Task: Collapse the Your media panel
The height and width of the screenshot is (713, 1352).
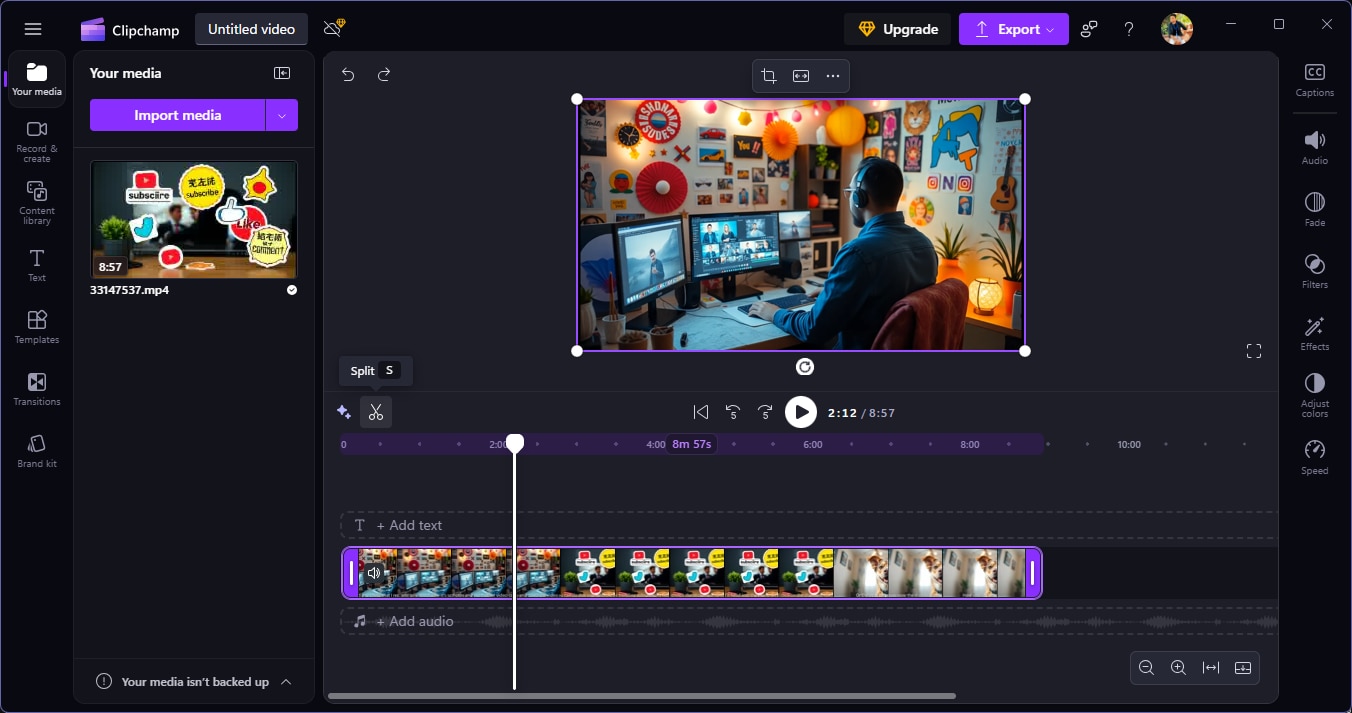Action: [x=282, y=73]
